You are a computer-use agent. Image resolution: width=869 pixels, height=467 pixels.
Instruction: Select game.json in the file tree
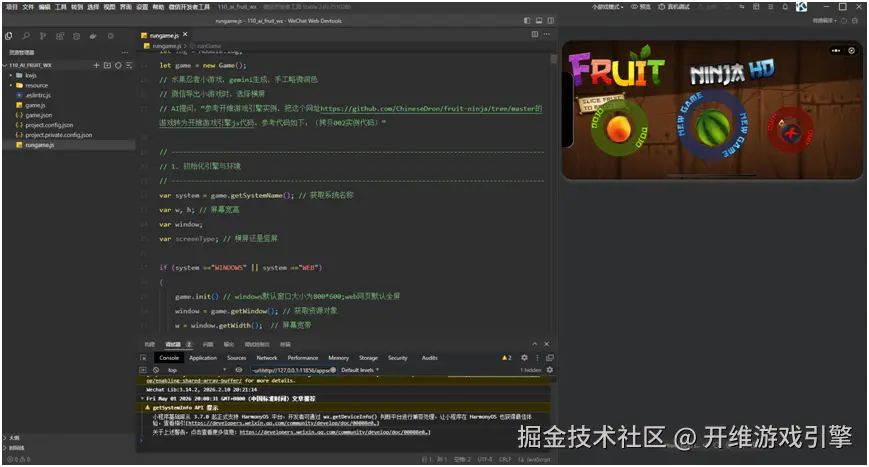click(38, 115)
